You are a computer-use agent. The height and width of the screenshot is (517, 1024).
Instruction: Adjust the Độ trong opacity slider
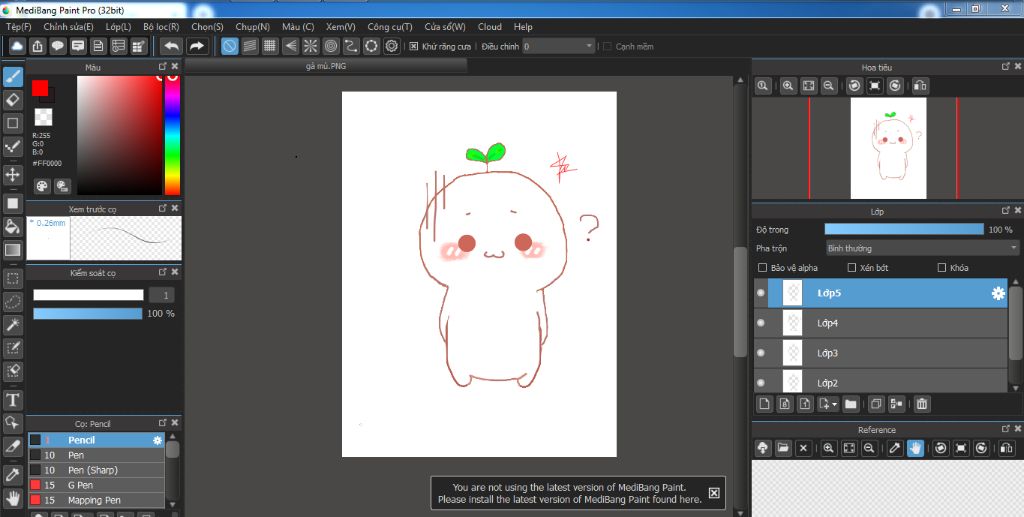(x=904, y=229)
